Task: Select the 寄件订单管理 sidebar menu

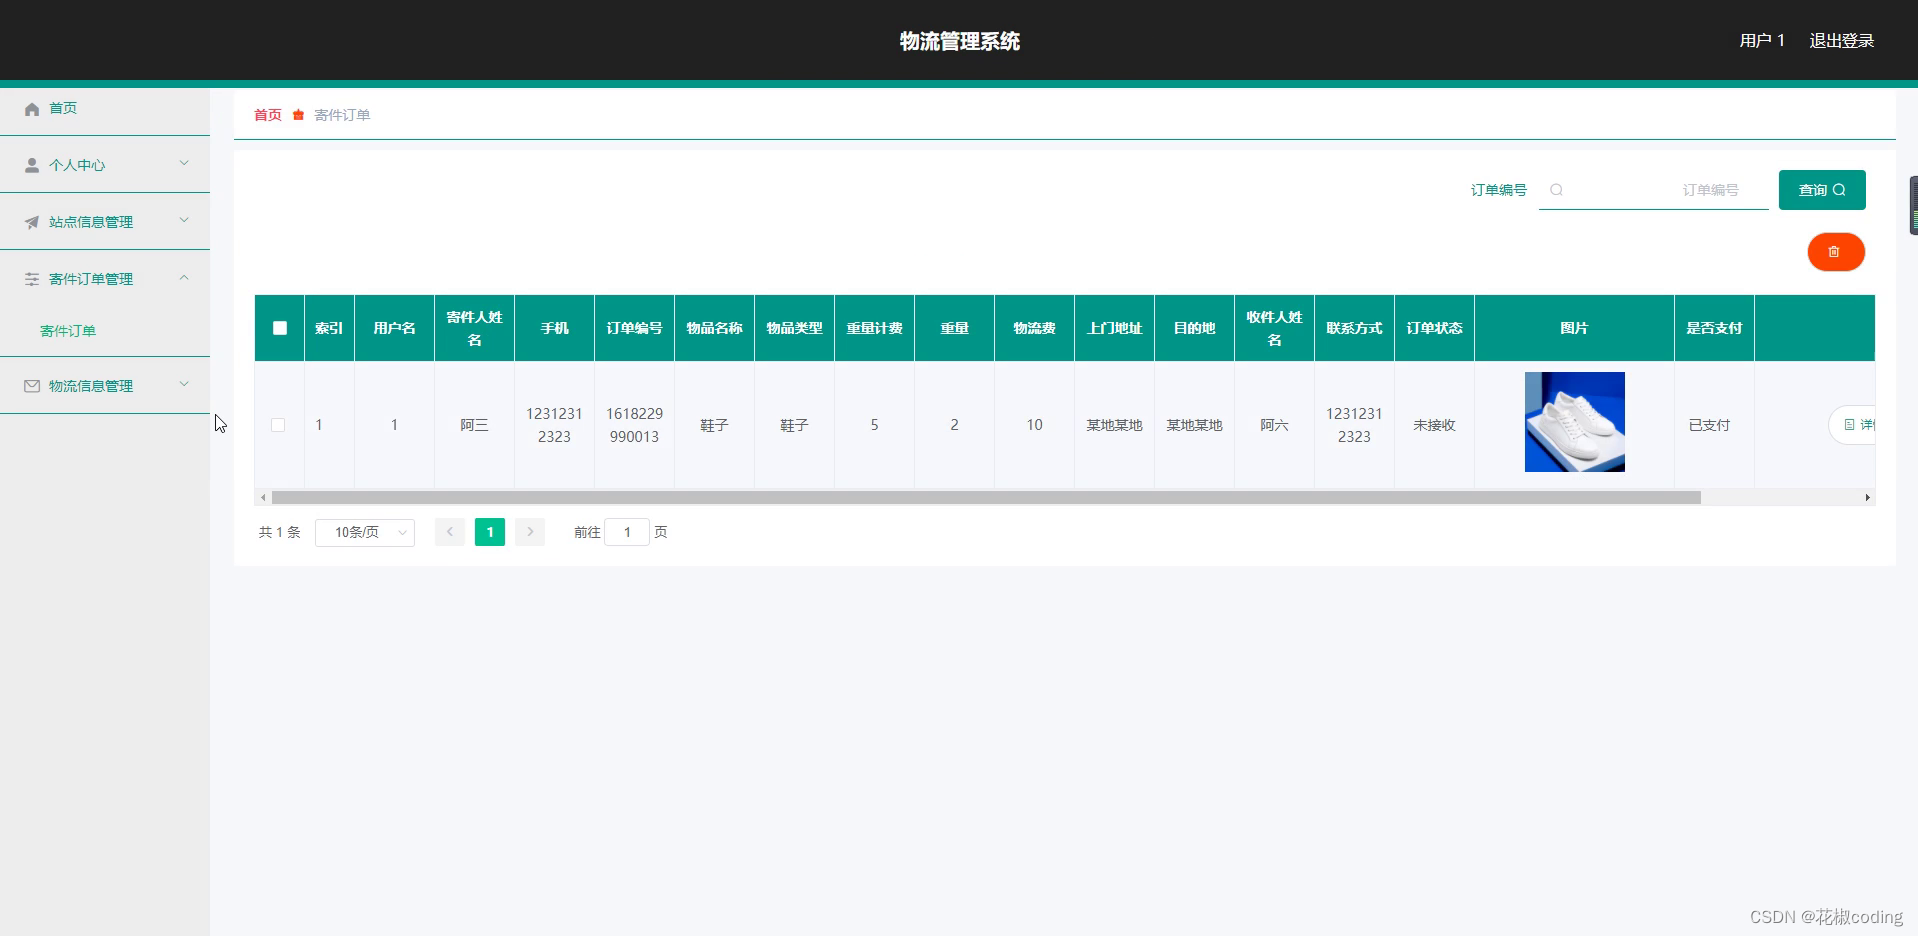Action: (x=105, y=279)
